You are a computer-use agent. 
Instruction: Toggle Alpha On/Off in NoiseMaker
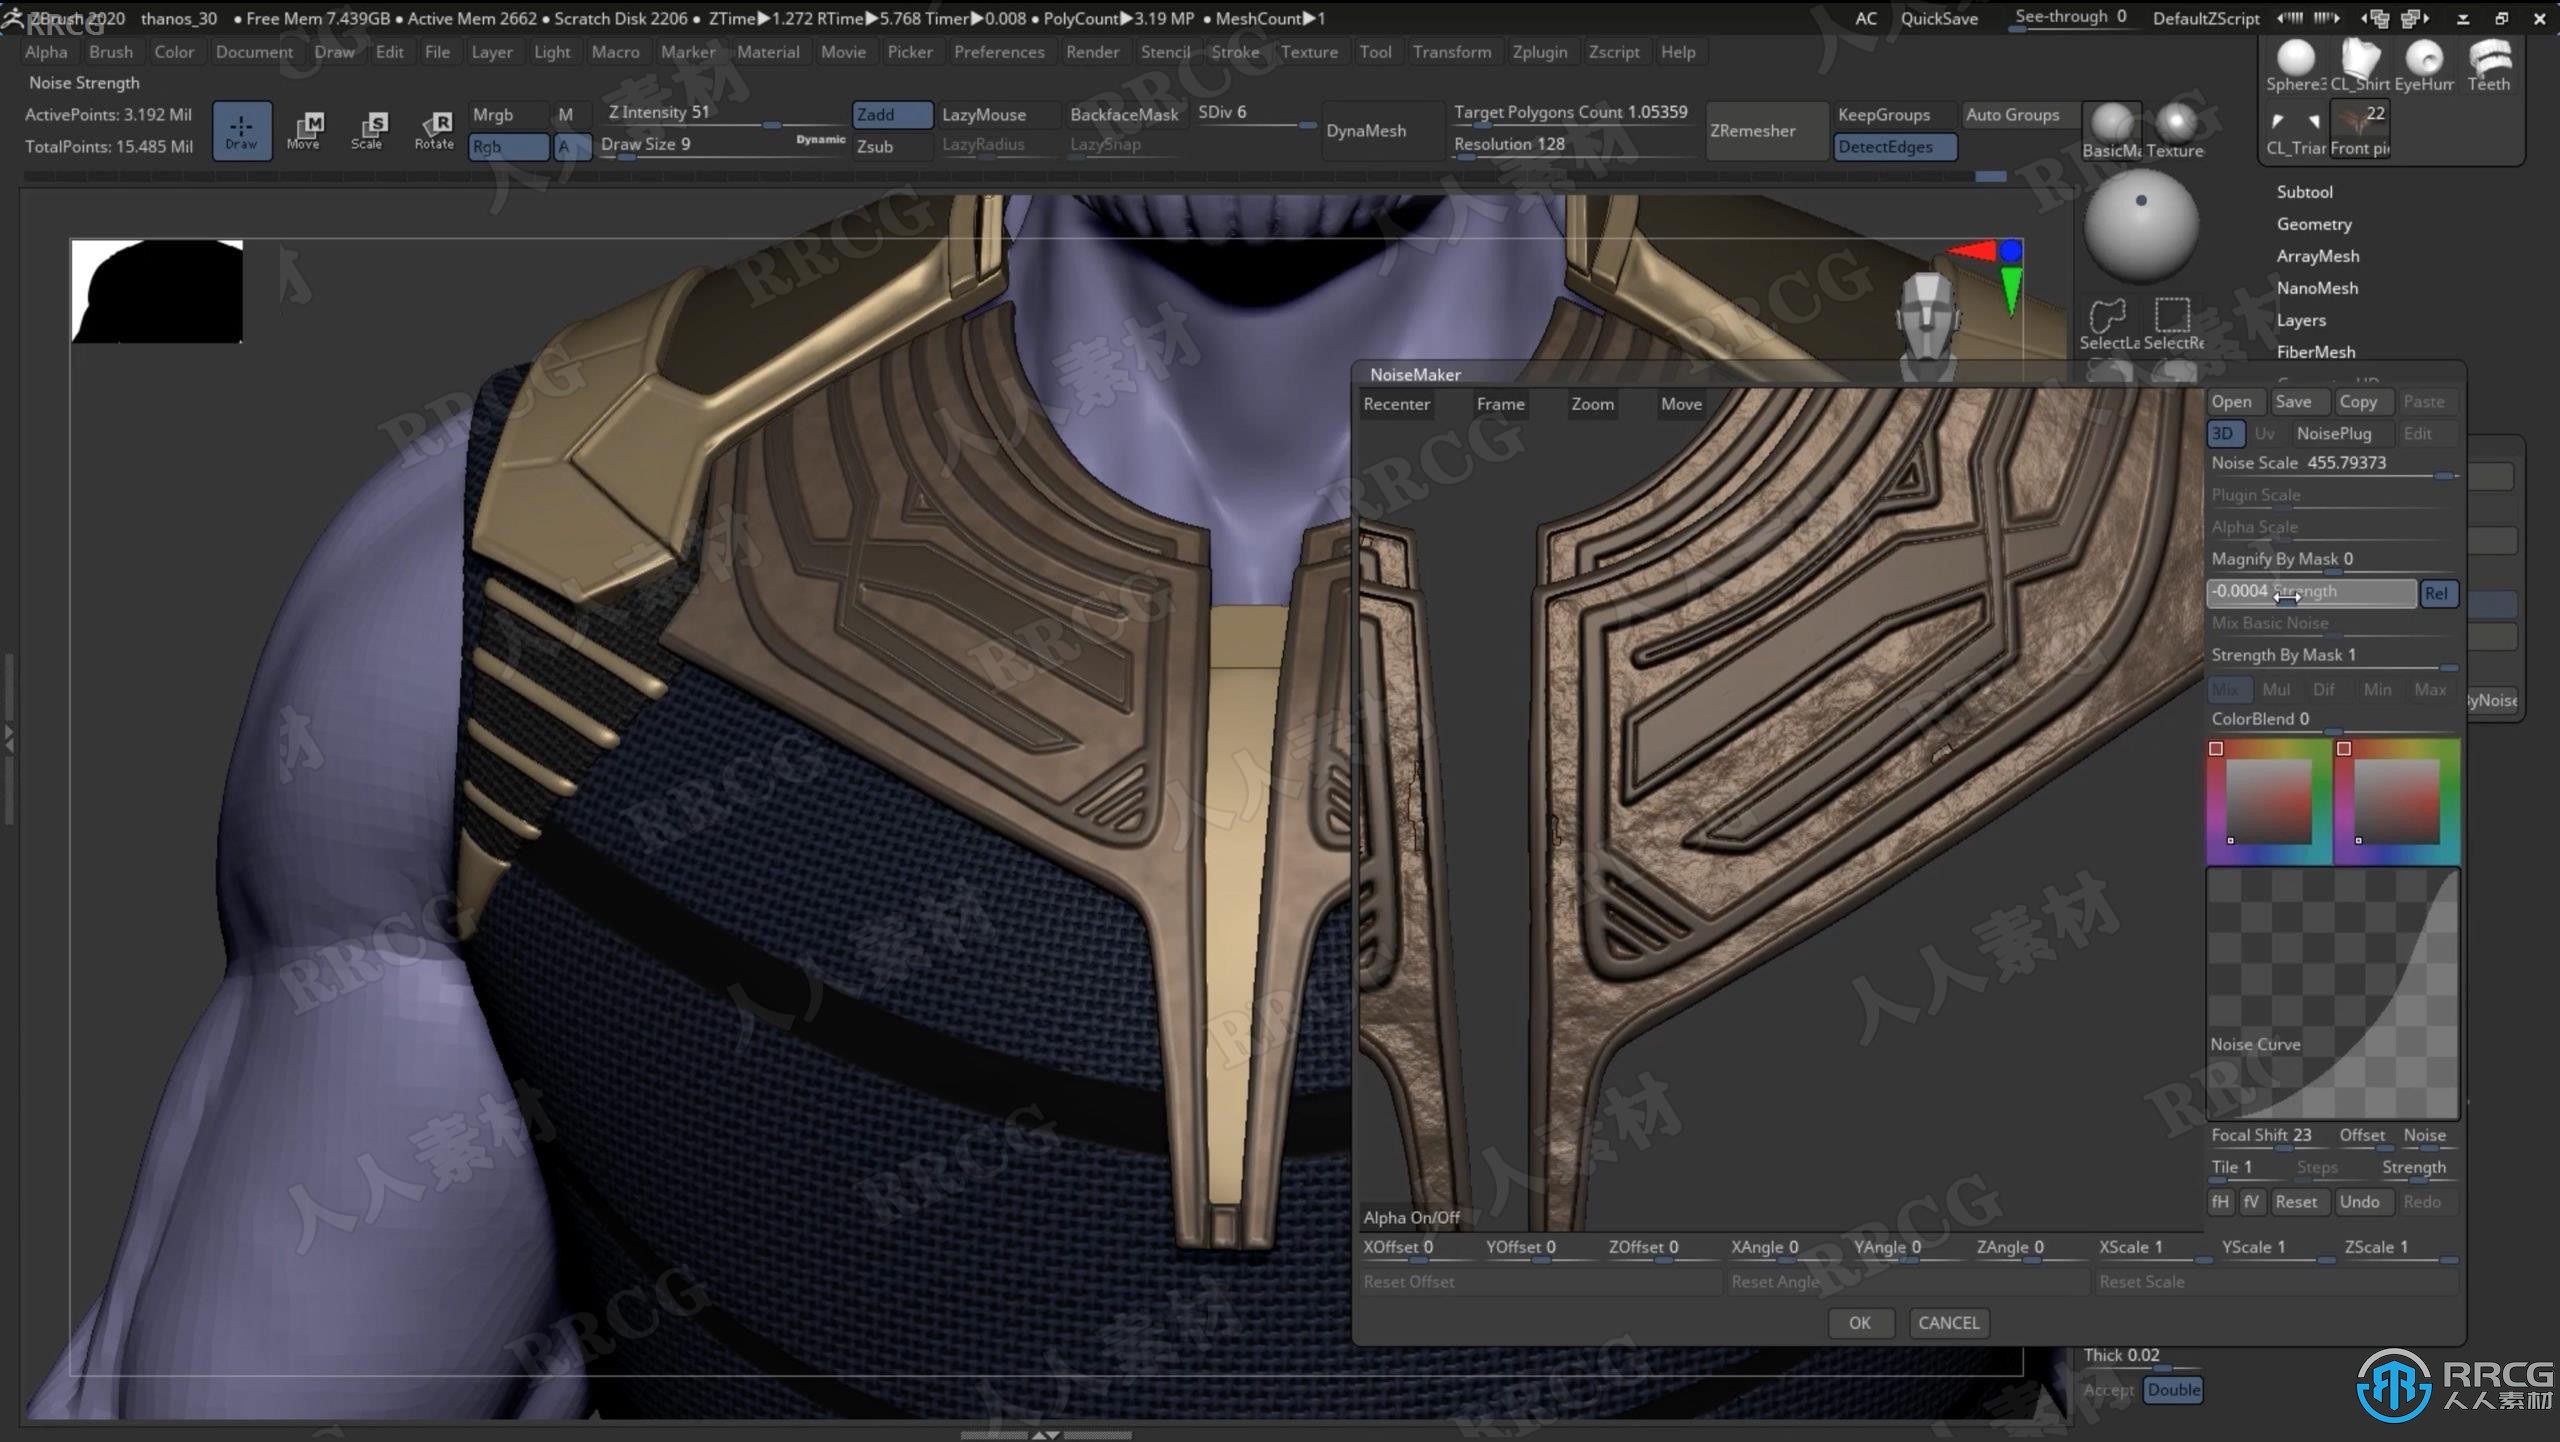click(1412, 1217)
